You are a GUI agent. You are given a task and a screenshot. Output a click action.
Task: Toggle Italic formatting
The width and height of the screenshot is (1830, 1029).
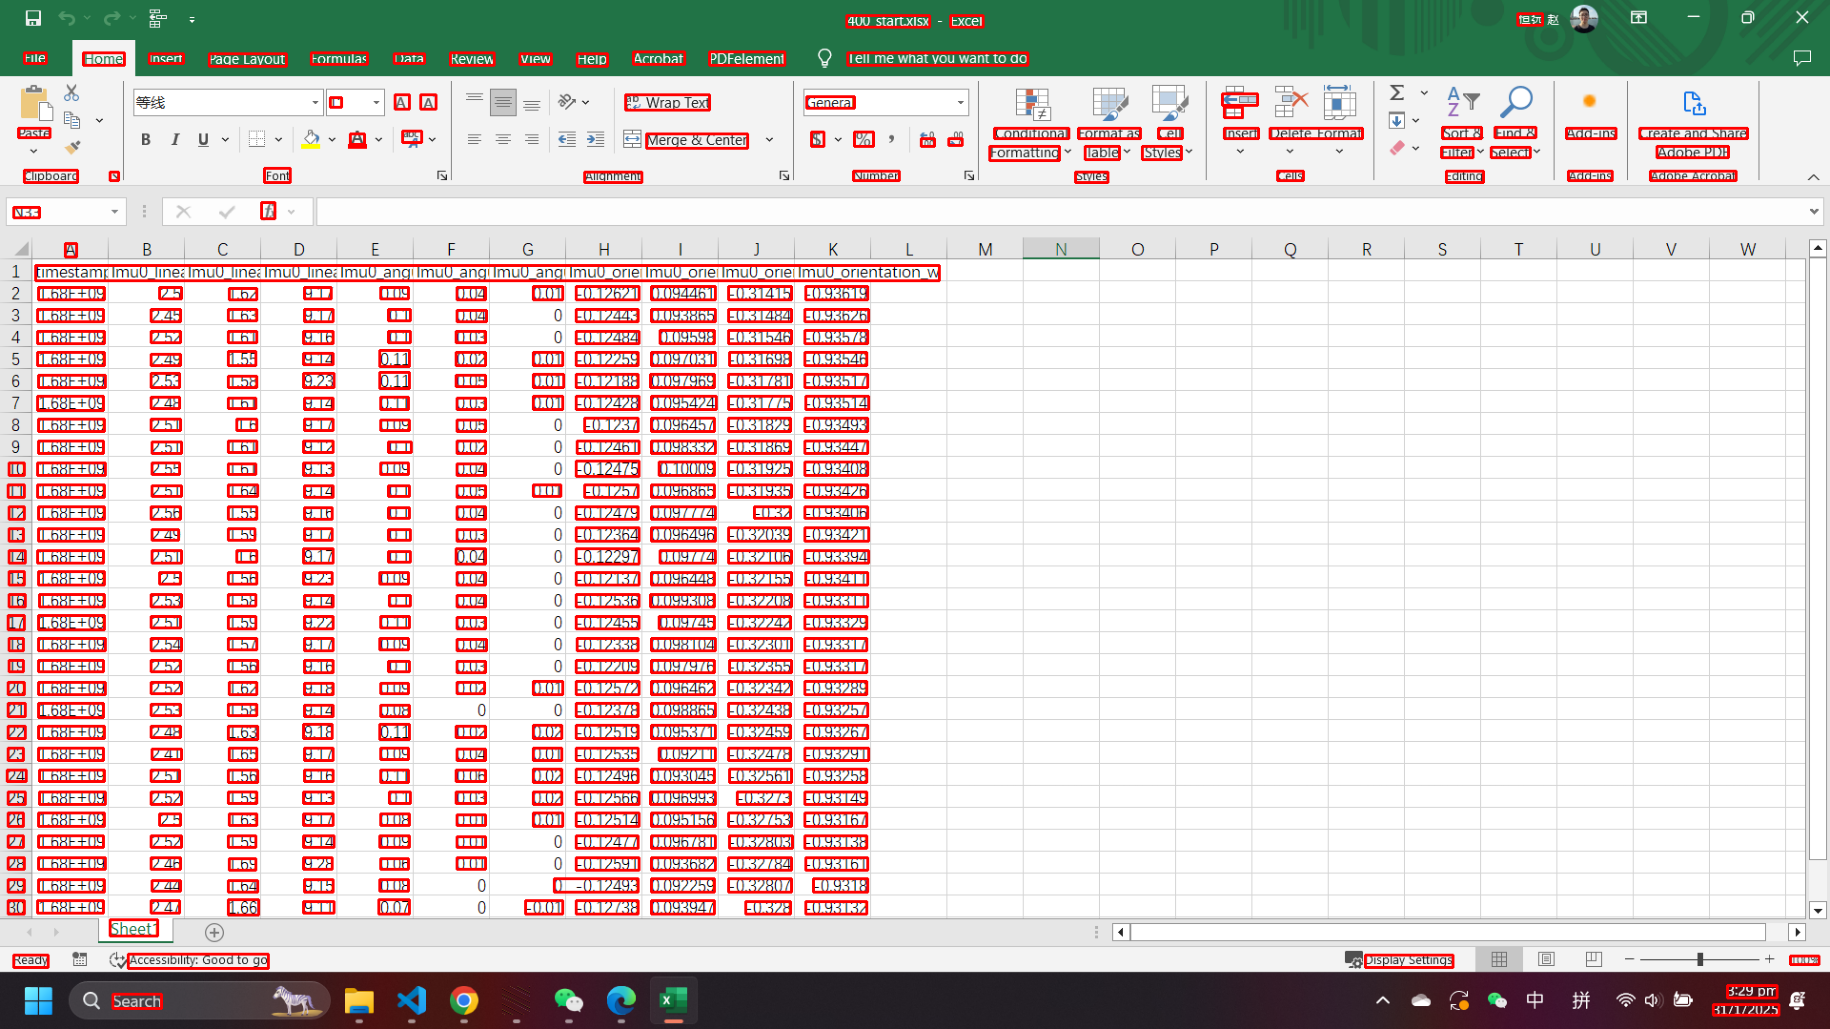[x=175, y=139]
